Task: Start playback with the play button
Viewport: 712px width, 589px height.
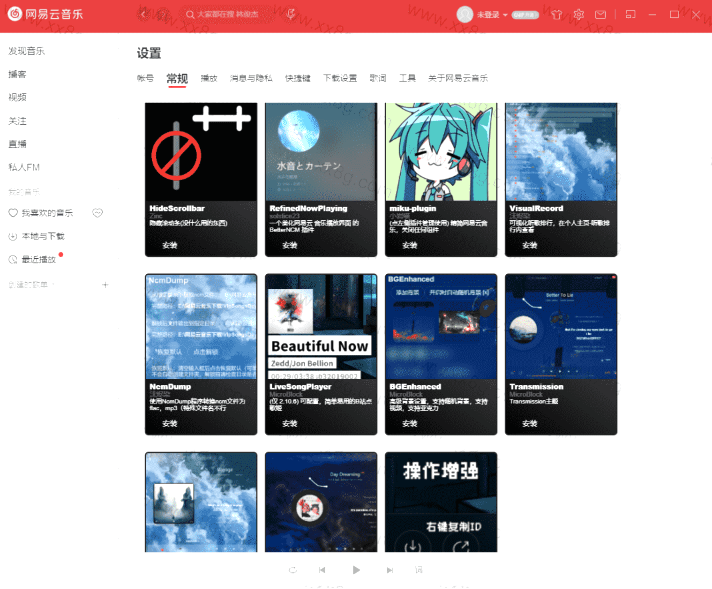Action: (x=356, y=569)
